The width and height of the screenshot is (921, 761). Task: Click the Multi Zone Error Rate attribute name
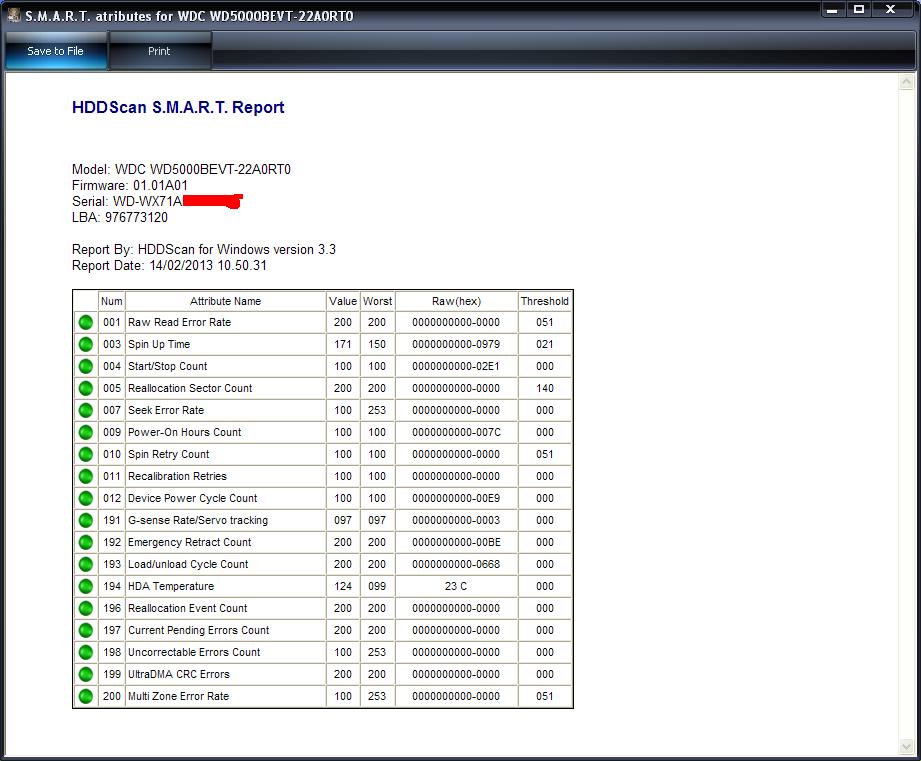pos(179,696)
